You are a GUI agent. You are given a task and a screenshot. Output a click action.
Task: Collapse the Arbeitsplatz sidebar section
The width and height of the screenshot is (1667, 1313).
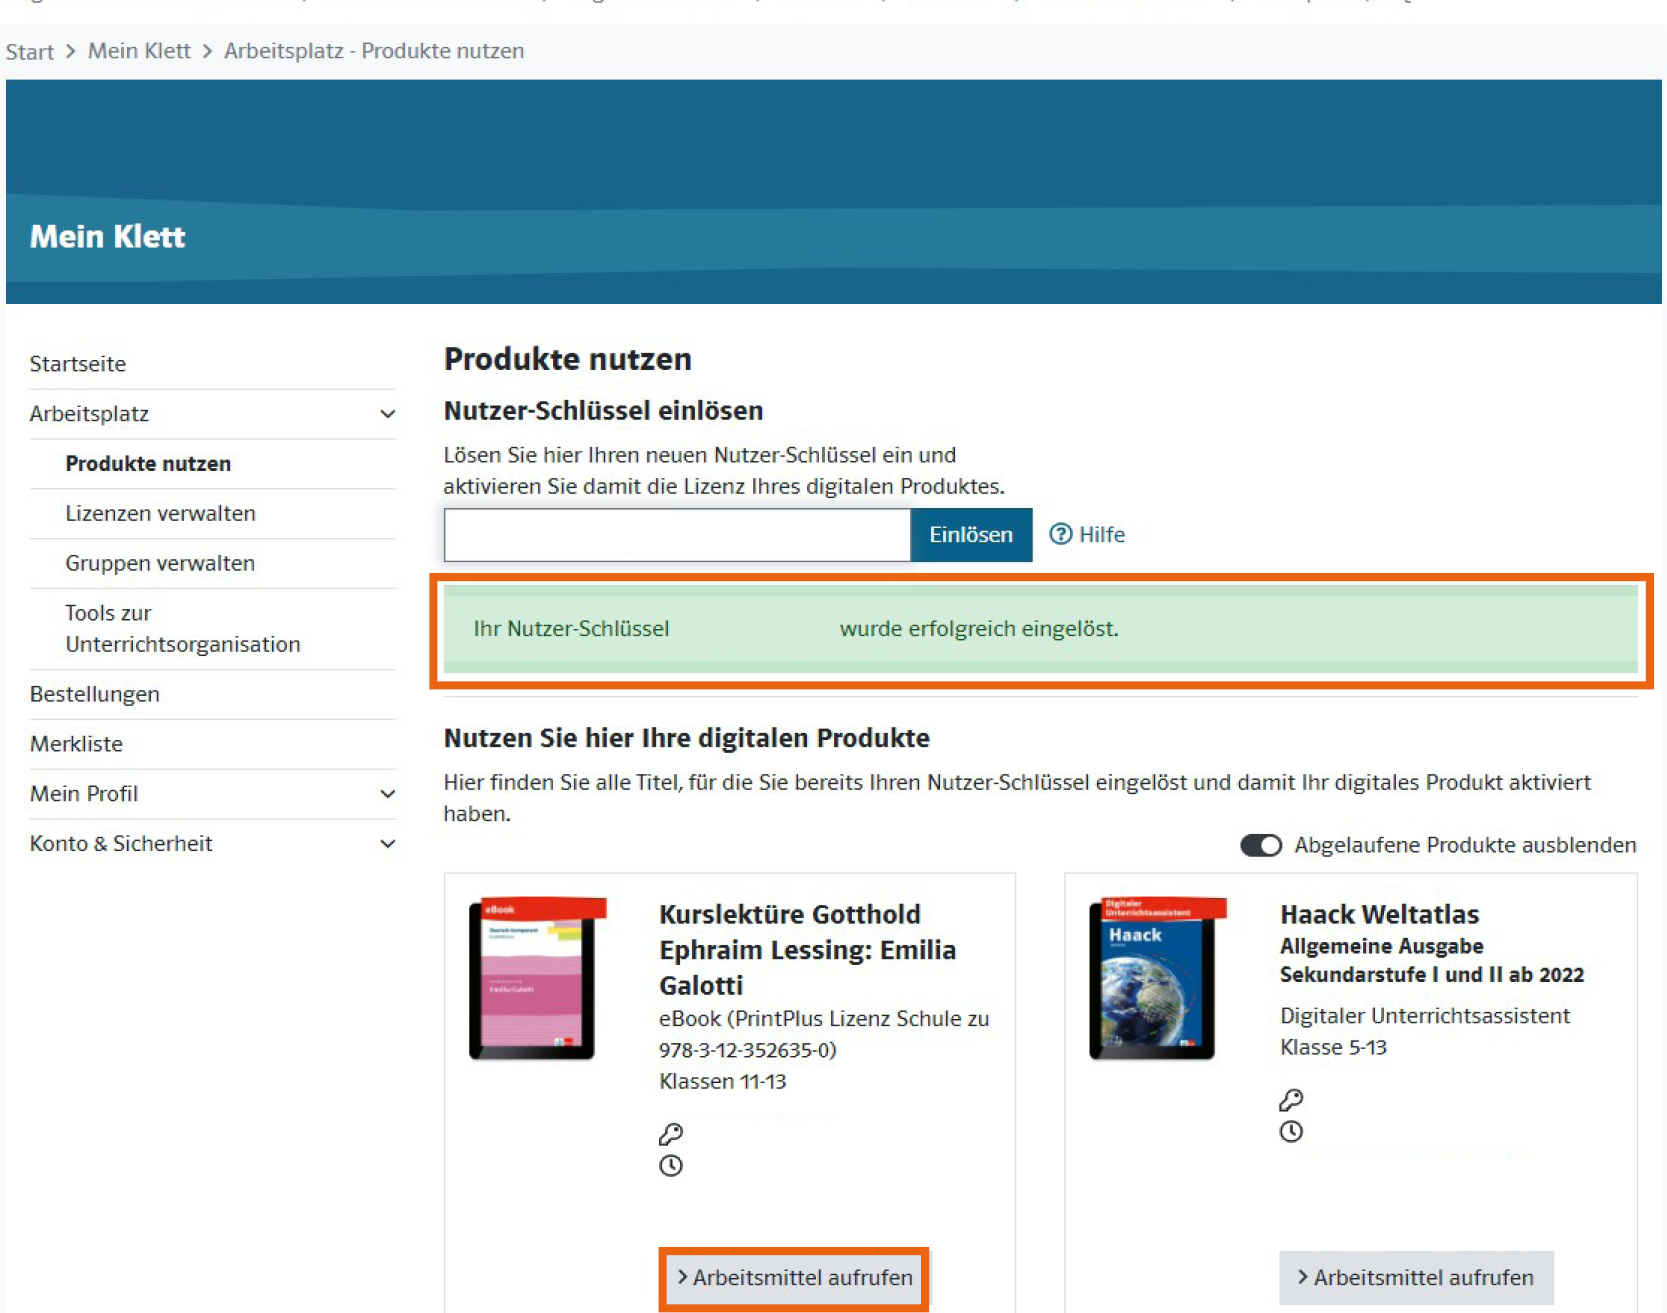[387, 414]
